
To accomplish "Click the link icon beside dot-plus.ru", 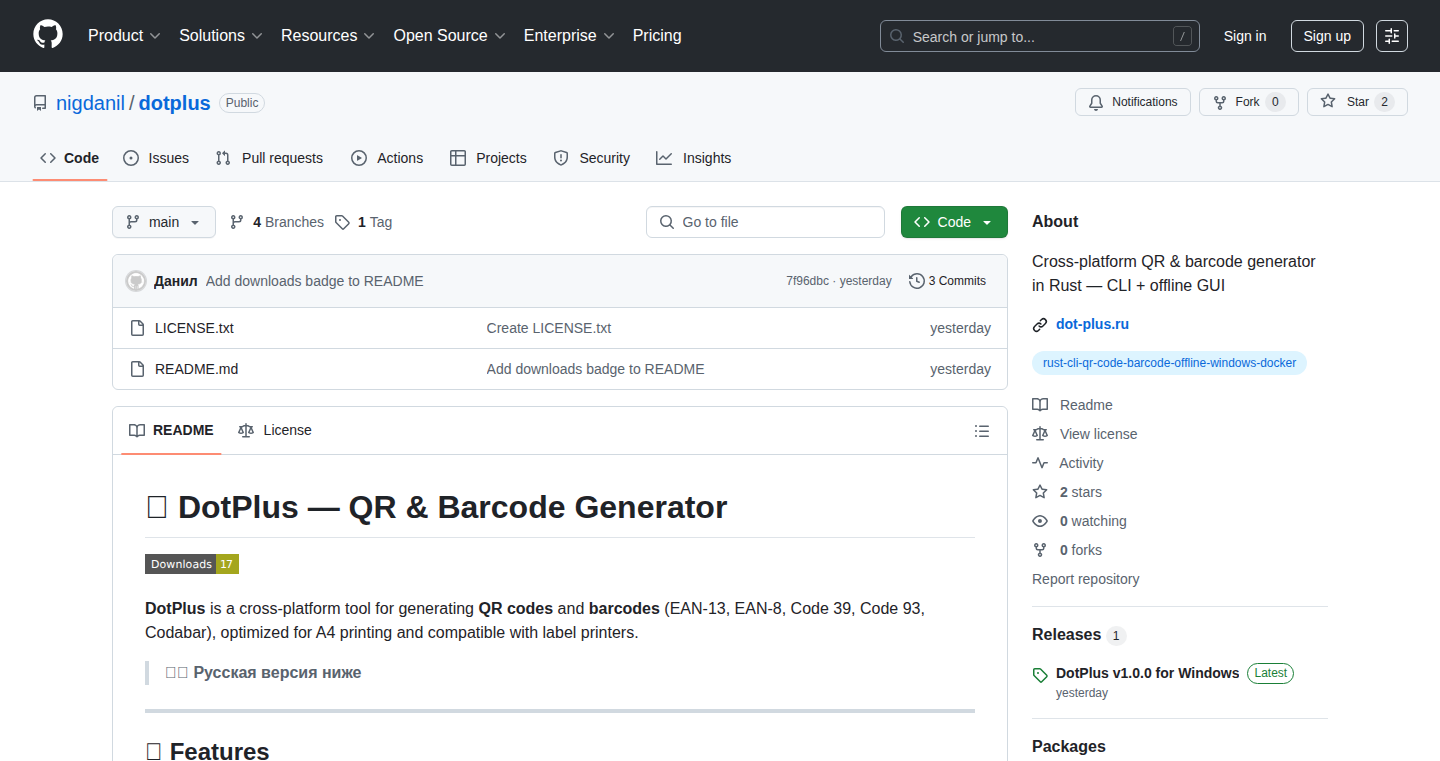I will 1040,325.
